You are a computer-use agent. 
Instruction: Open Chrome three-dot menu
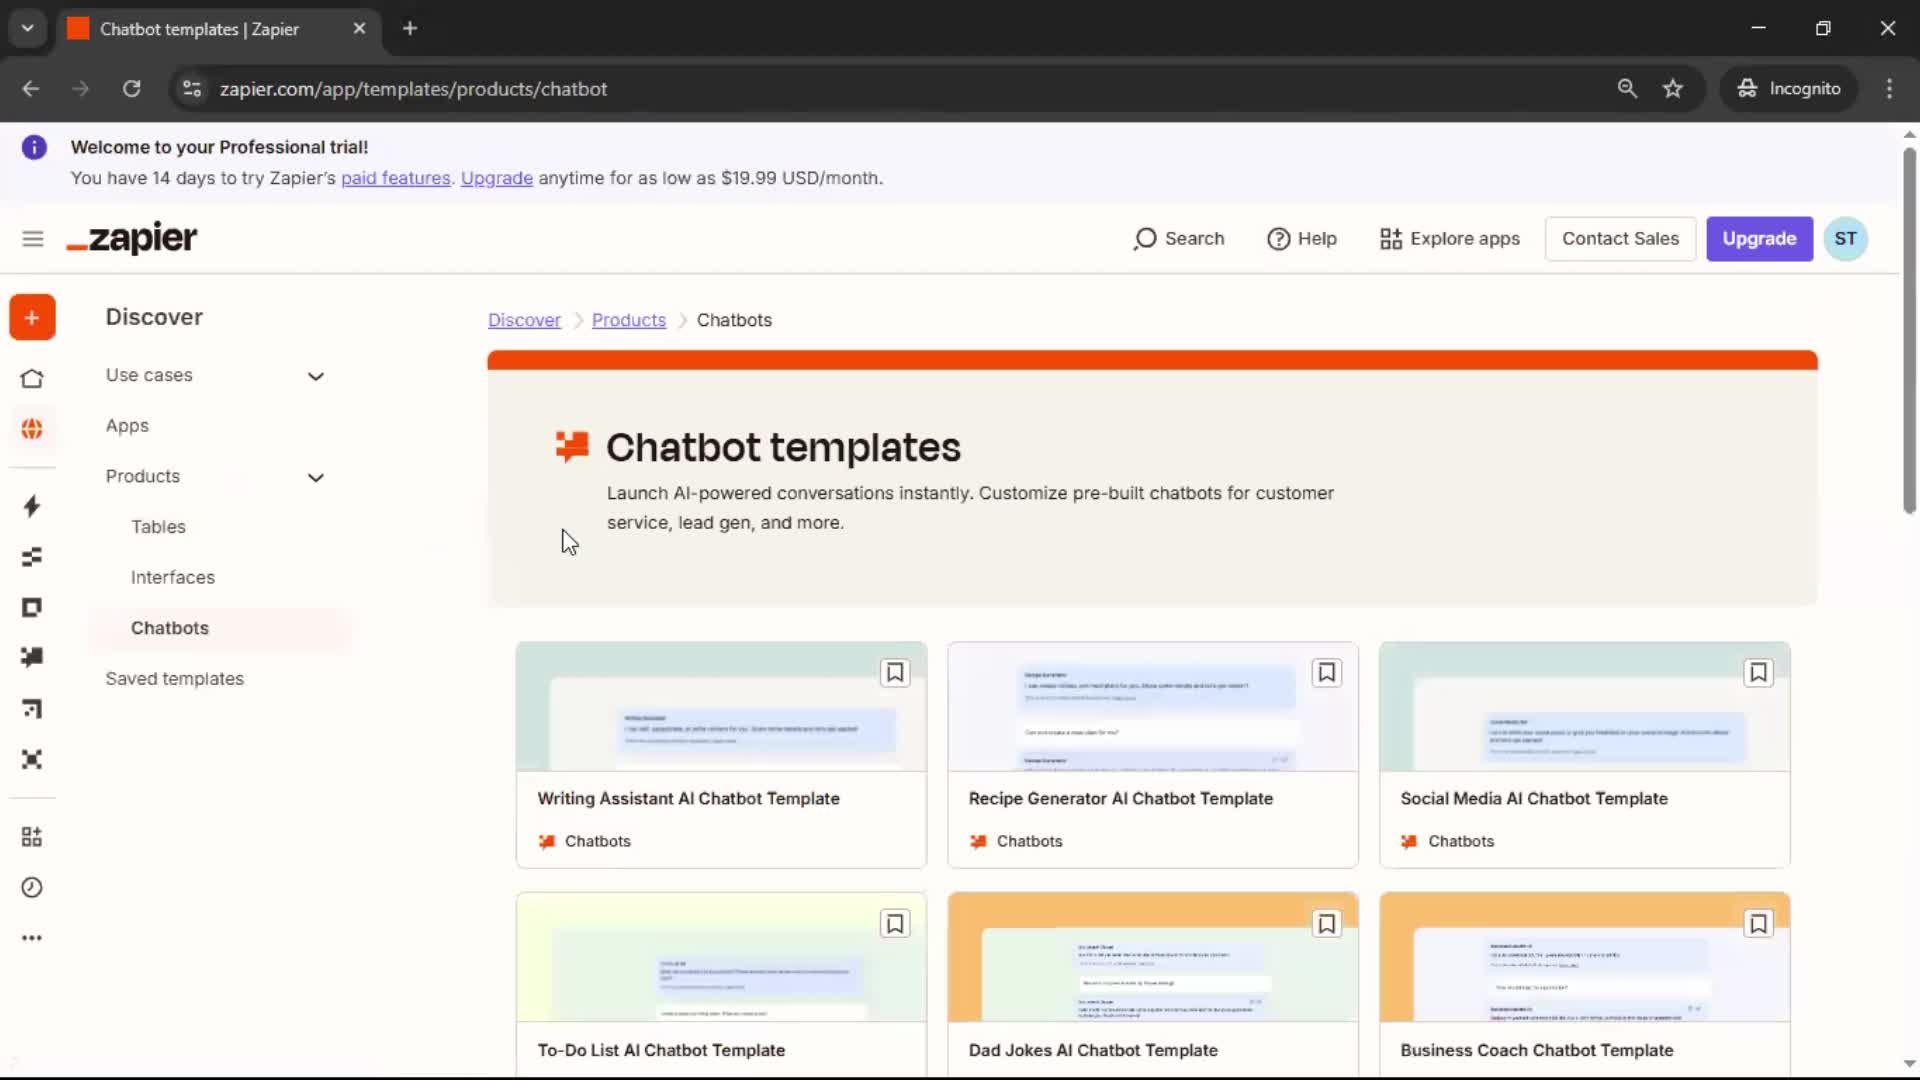point(1889,89)
